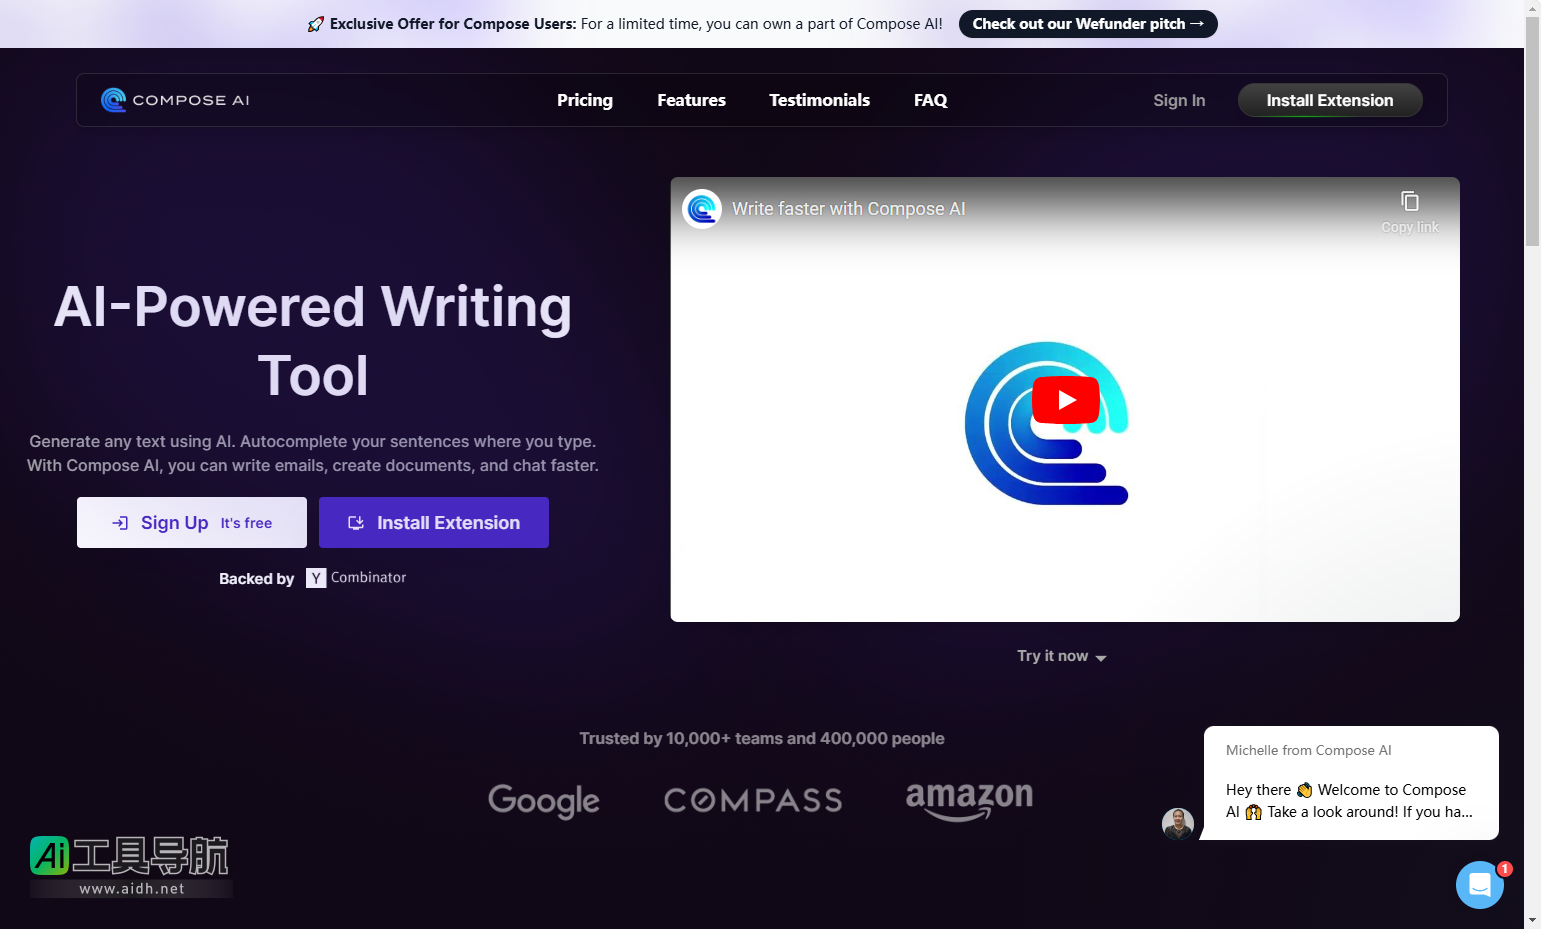
Task: Click the Compose AI logo in navbar
Action: coord(175,100)
